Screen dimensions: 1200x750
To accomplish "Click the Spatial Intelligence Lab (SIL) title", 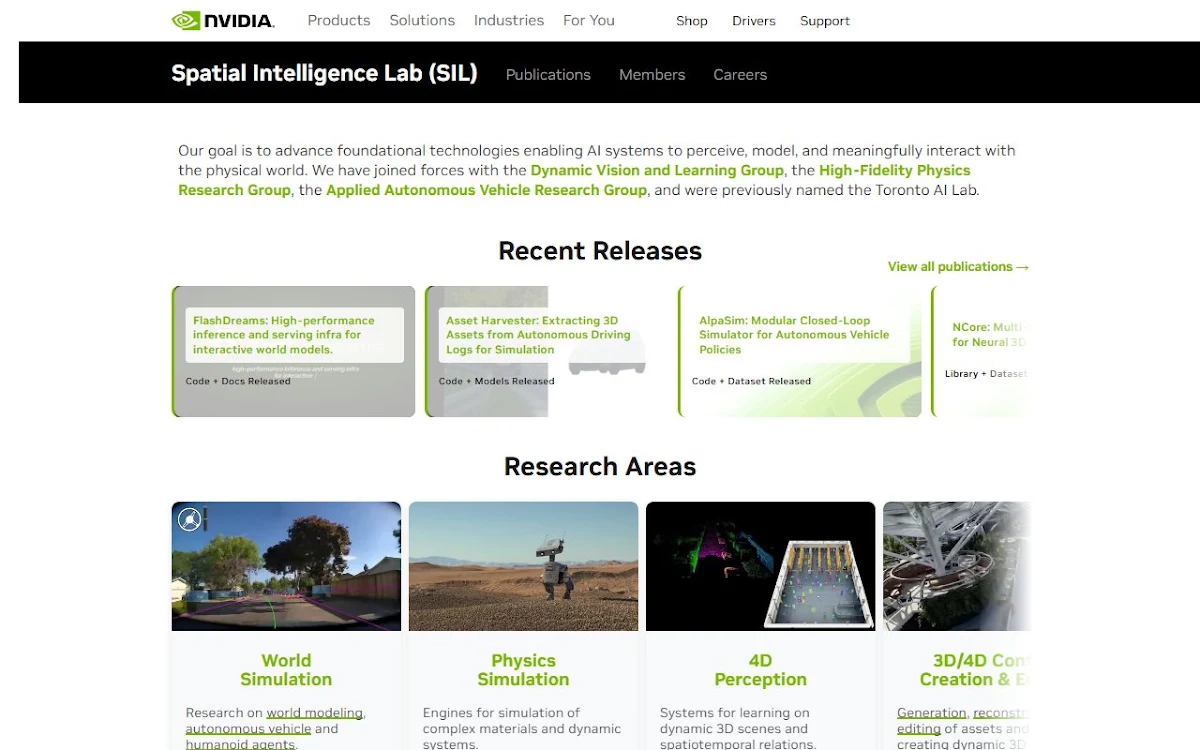I will click(324, 73).
